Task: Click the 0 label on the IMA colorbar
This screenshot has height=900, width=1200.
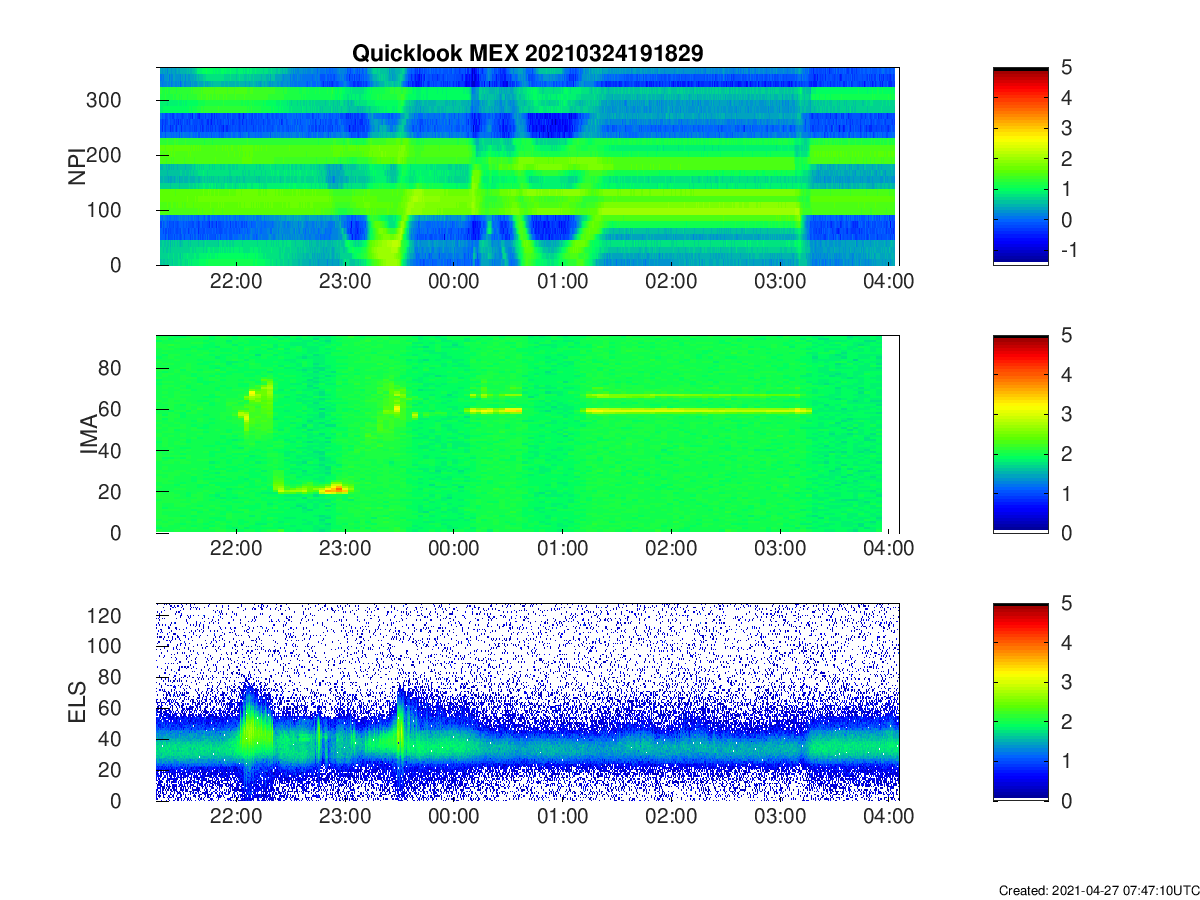Action: (x=1066, y=532)
